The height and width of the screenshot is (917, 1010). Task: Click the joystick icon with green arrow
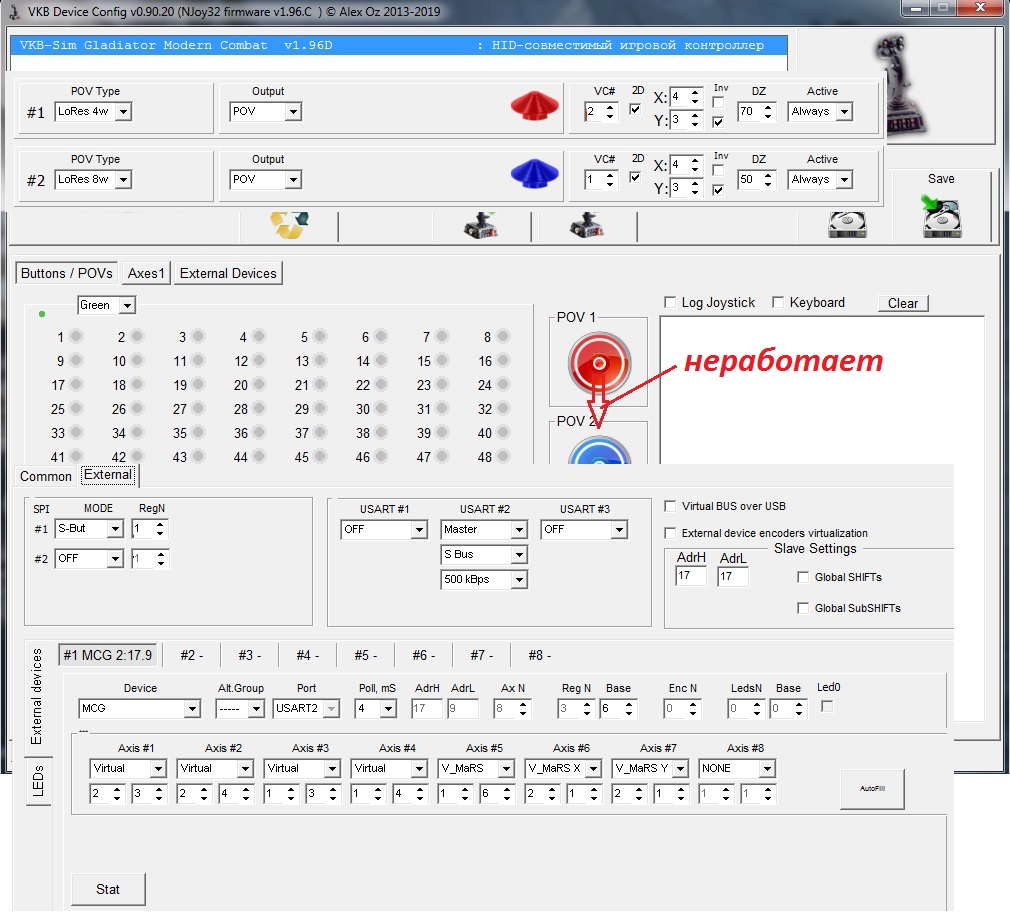pos(481,225)
